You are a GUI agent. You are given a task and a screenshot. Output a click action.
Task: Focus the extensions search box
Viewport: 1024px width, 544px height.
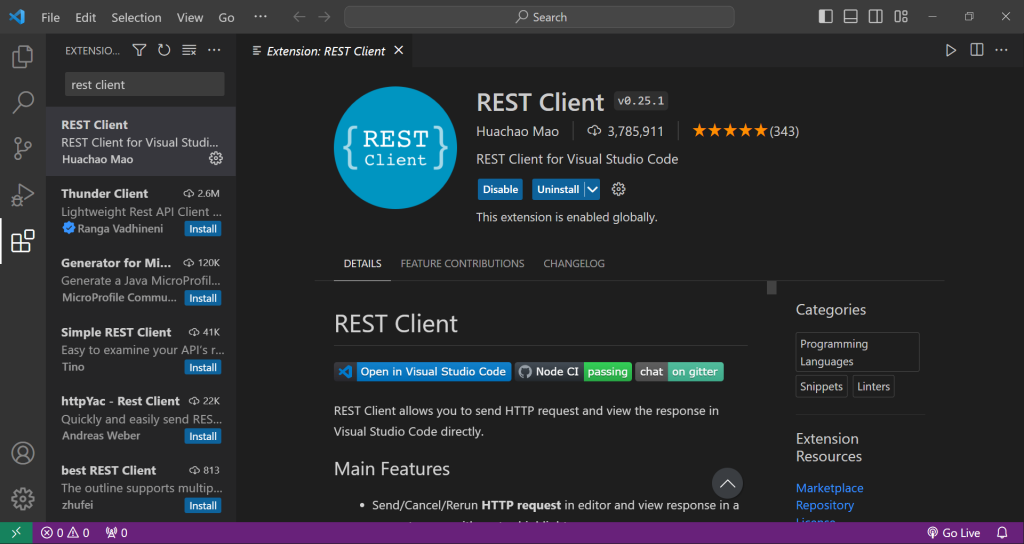pyautogui.click(x=144, y=84)
